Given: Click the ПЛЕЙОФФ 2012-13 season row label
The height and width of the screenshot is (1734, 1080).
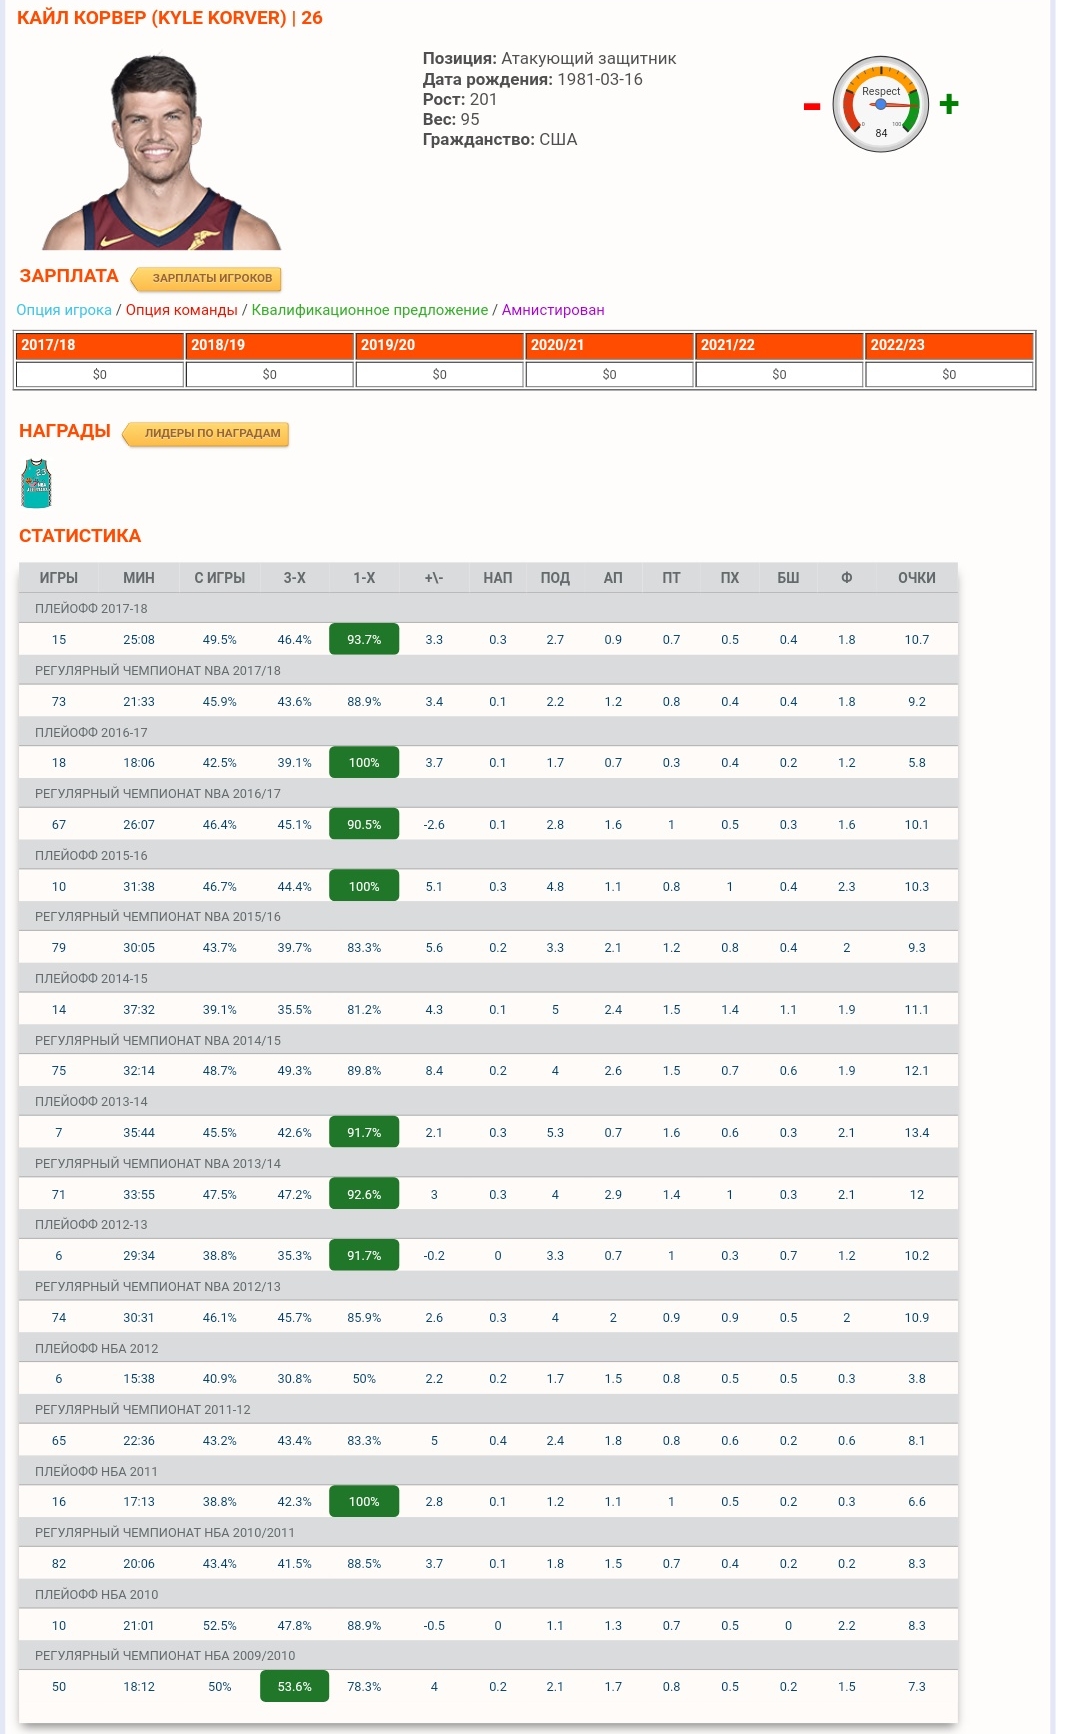Looking at the screenshot, I should click(91, 1225).
